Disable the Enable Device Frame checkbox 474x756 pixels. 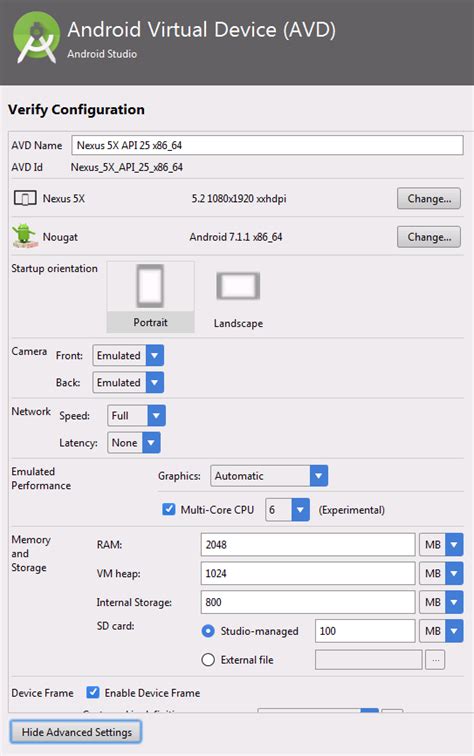click(93, 692)
